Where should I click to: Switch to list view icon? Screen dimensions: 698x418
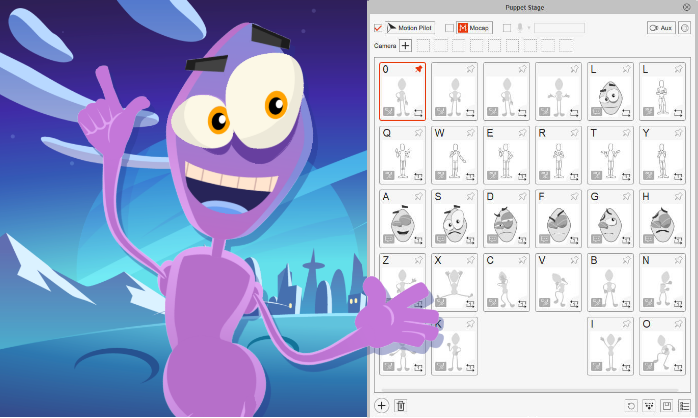click(684, 405)
